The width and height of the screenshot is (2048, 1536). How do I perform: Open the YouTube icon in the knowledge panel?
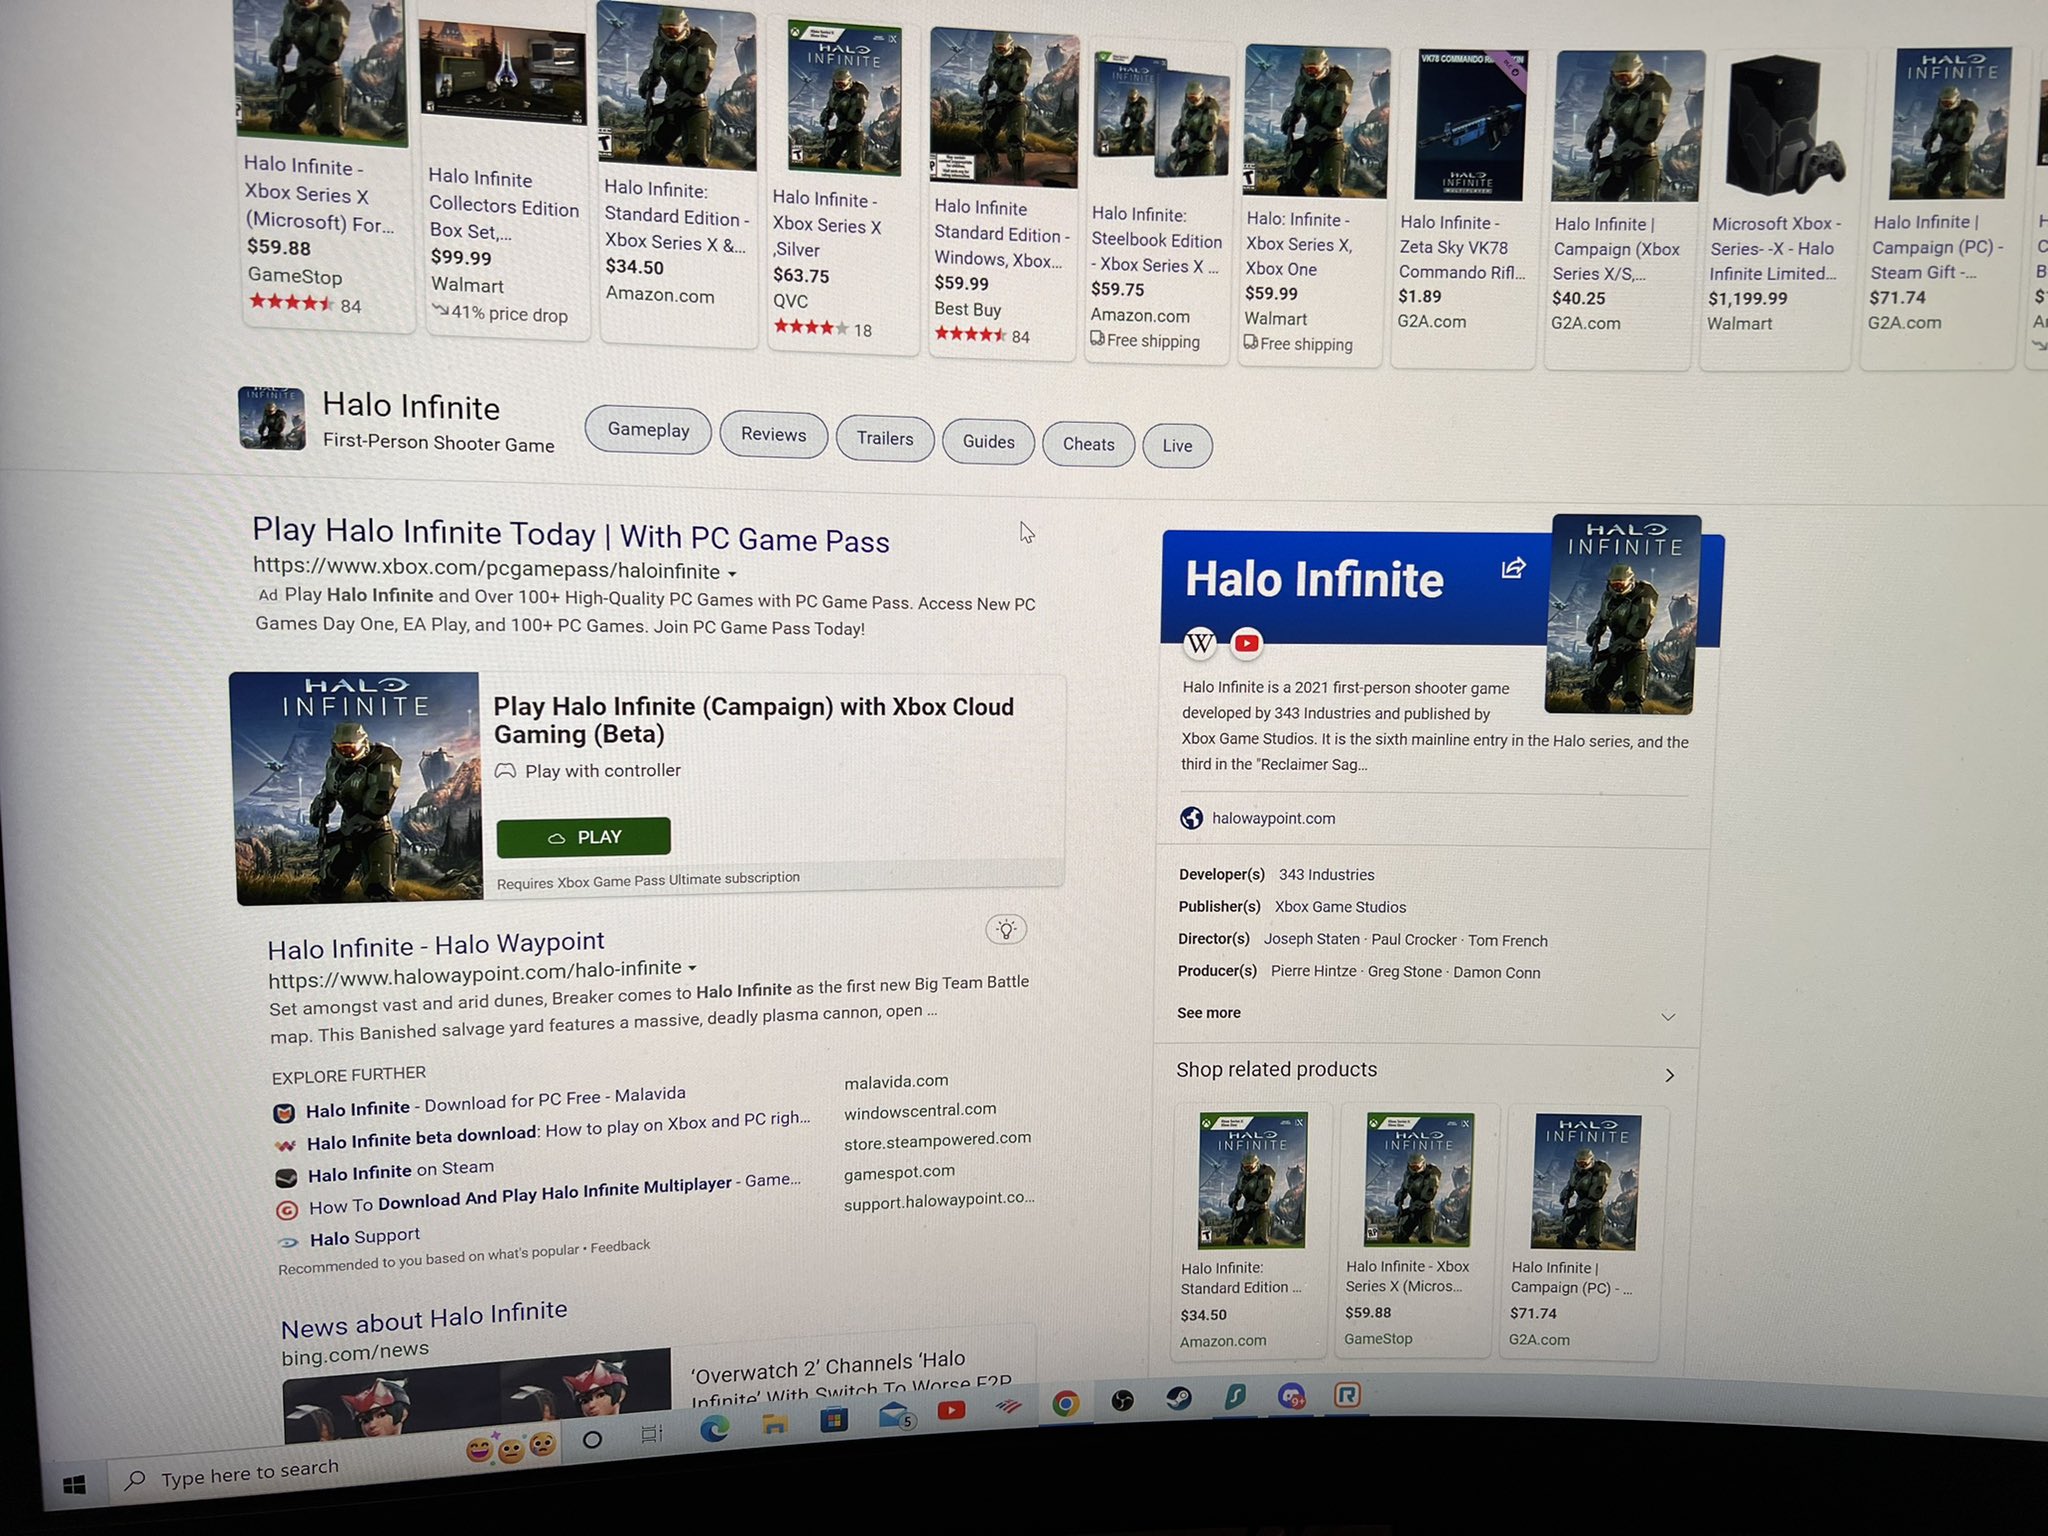click(1246, 643)
